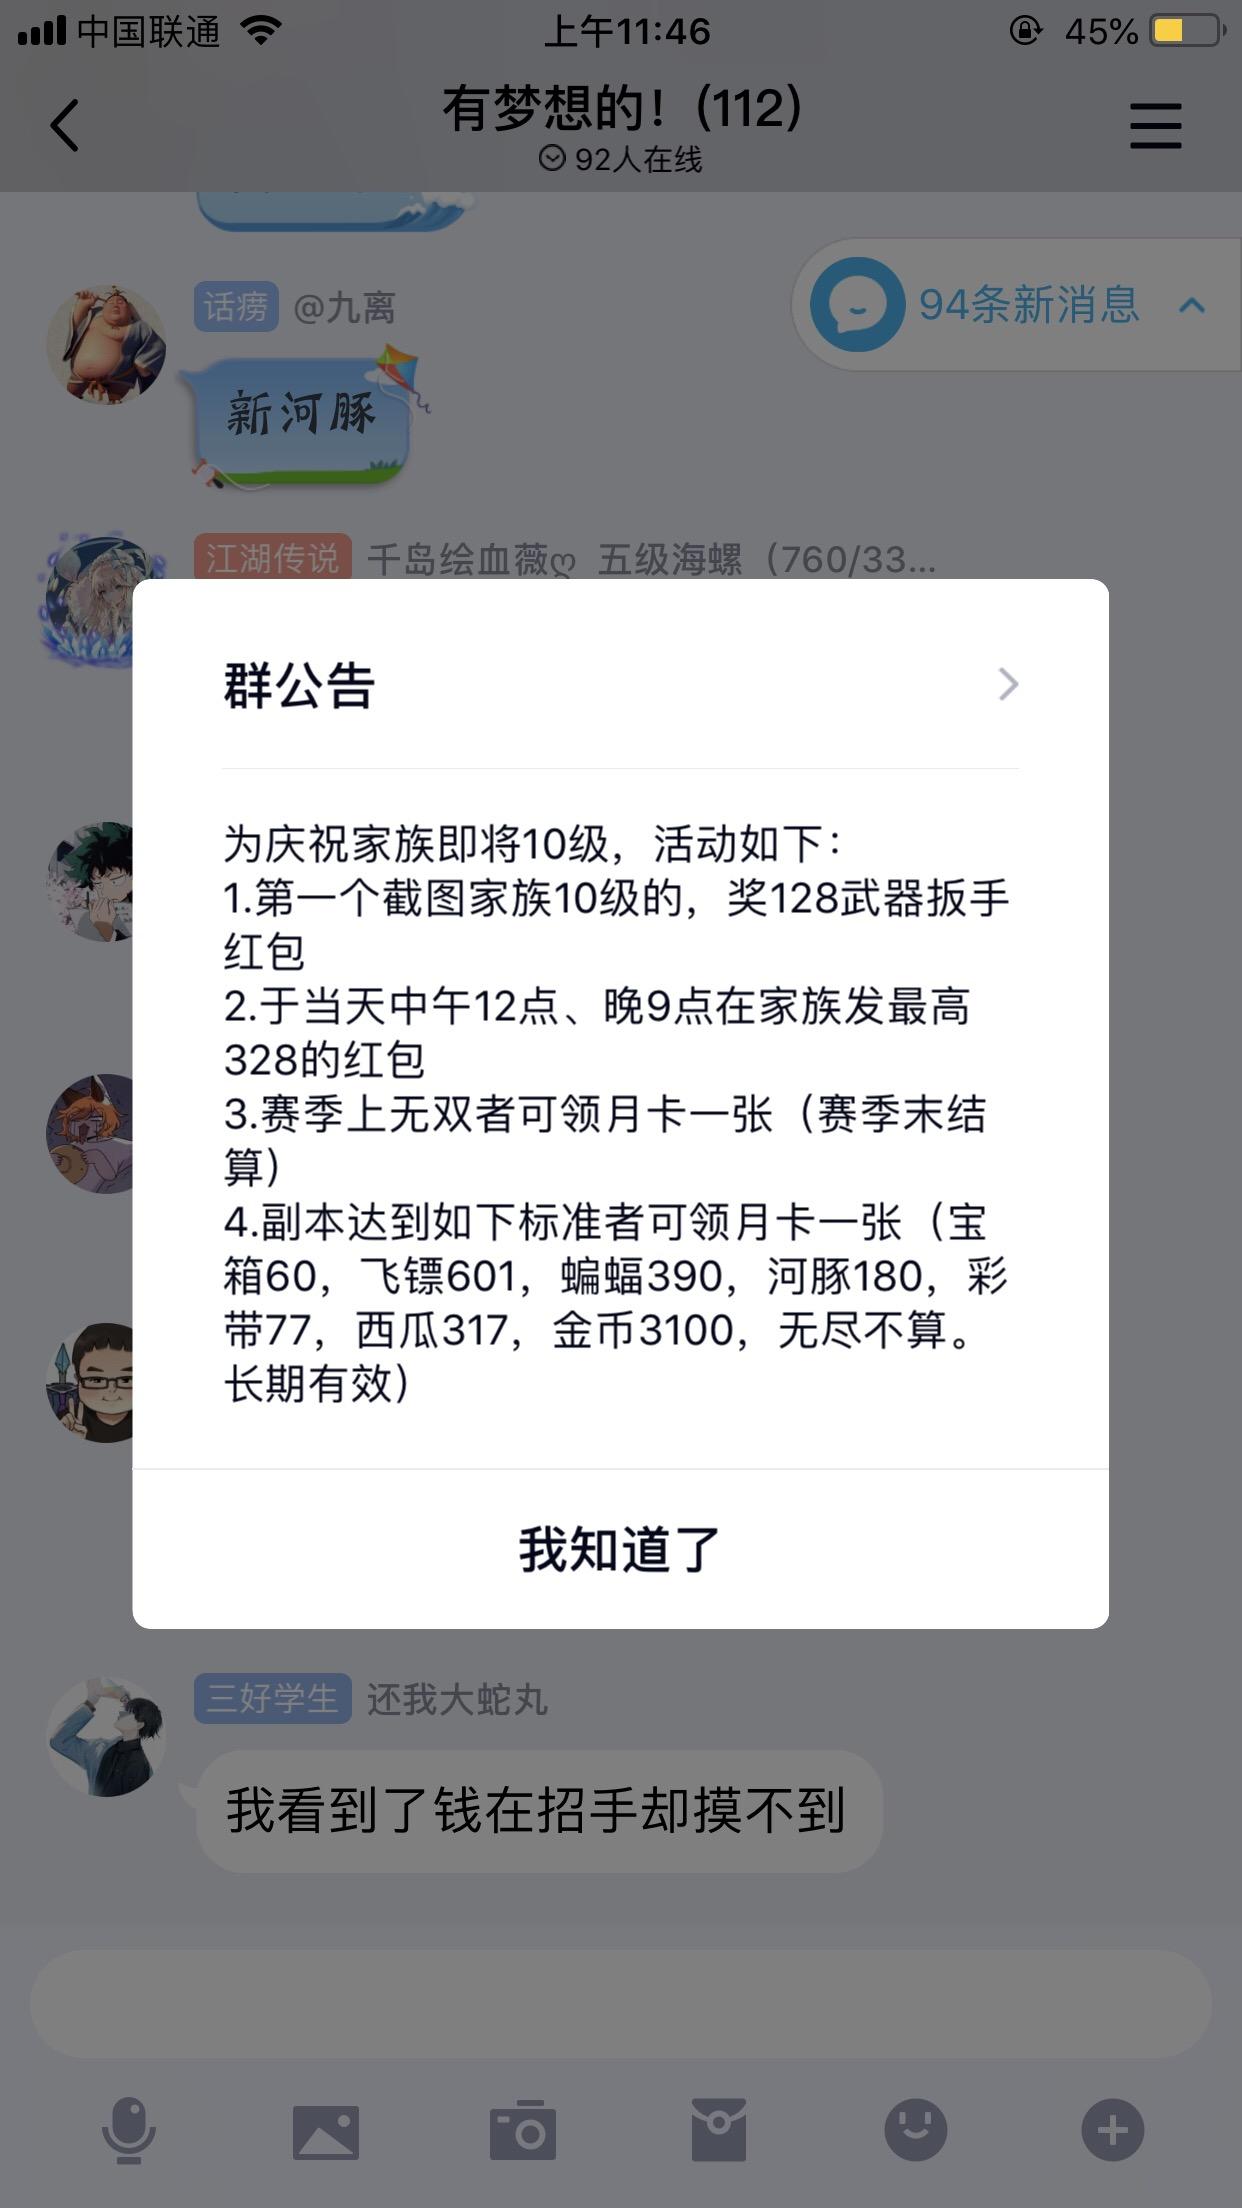Open the emoji smiley icon
The image size is (1242, 2208).
(x=916, y=2130)
